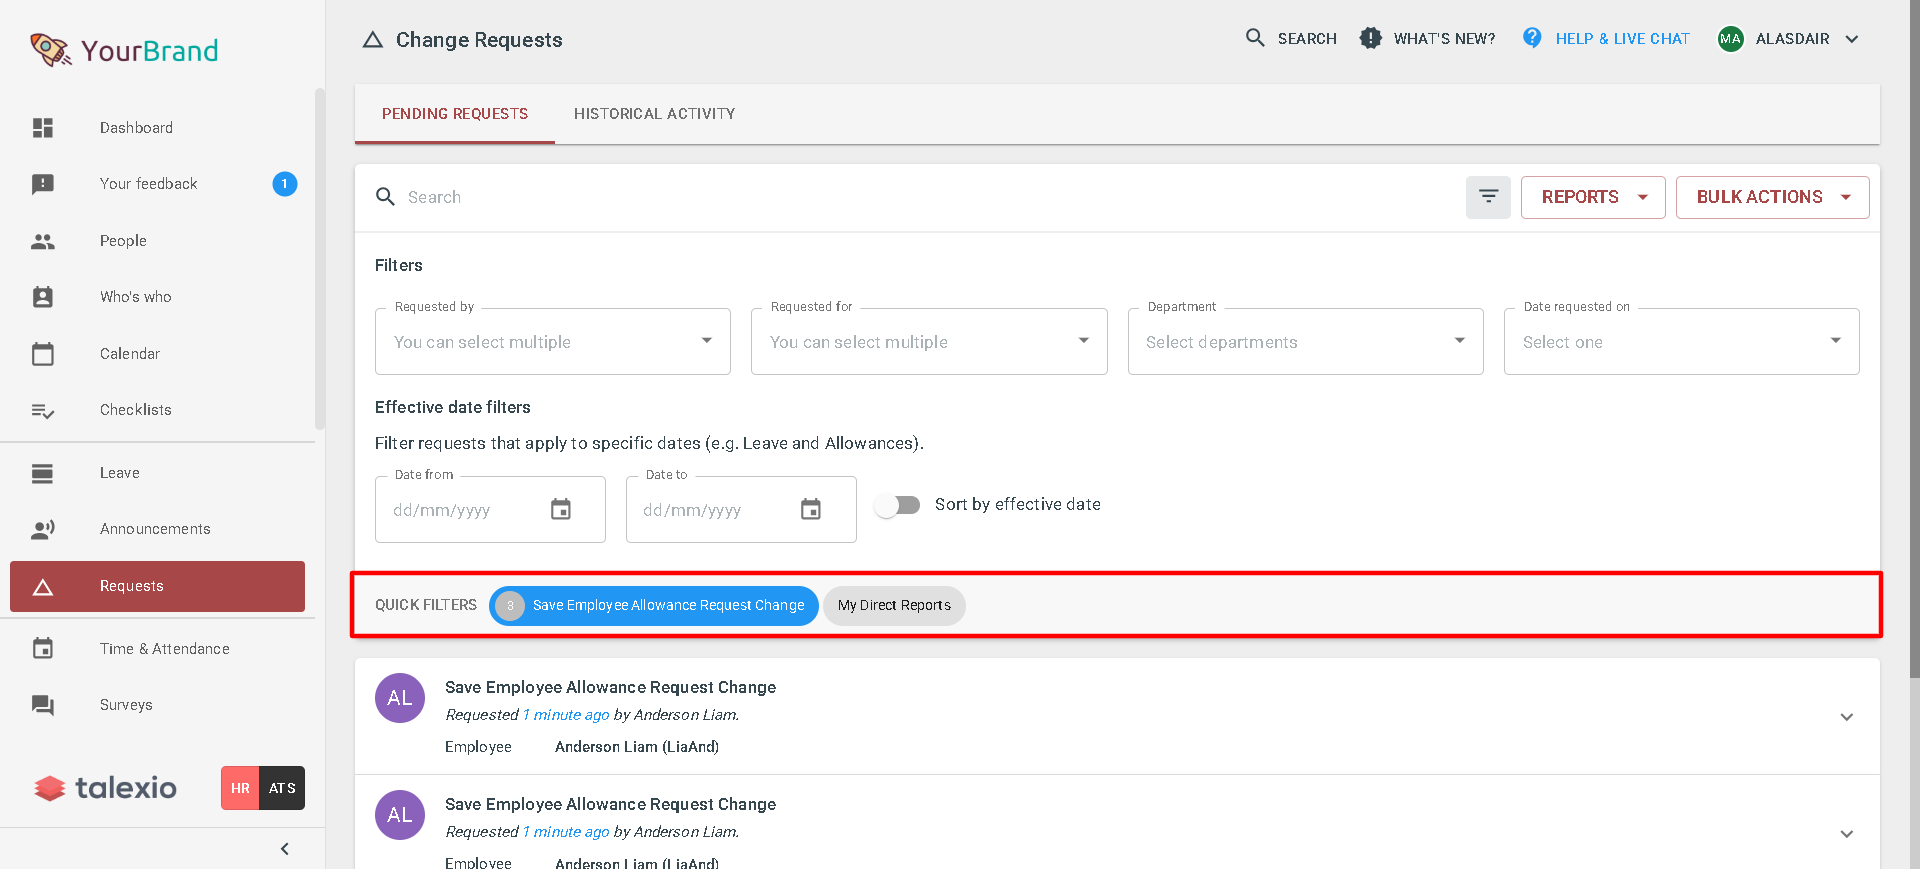Click the SEARCH link in header
Viewport: 1920px width, 869px height.
click(1307, 39)
